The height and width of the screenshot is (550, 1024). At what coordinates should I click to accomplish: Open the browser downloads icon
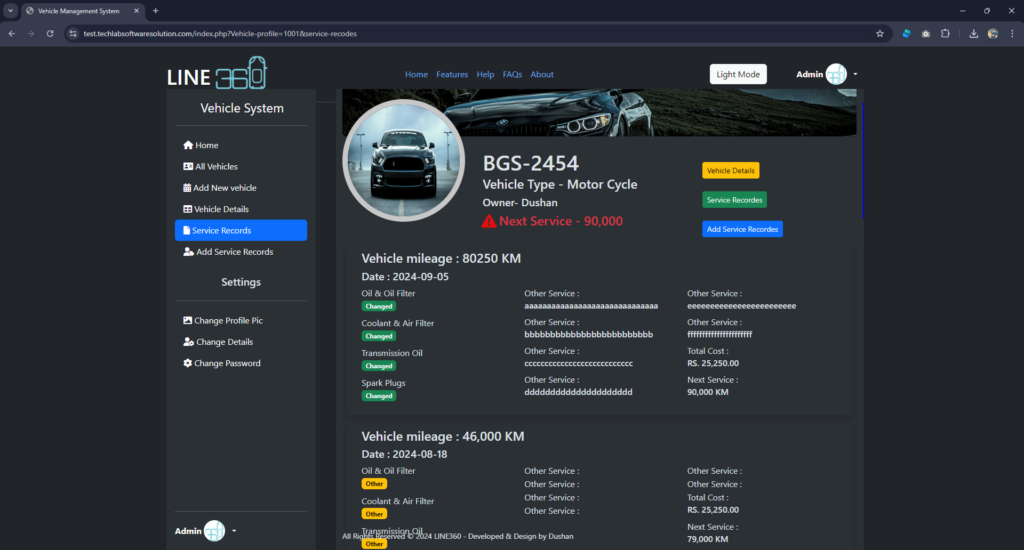(973, 33)
